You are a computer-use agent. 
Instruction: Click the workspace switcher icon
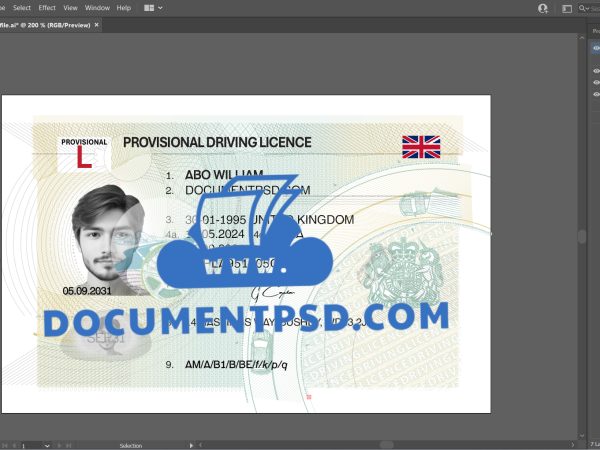pos(567,9)
